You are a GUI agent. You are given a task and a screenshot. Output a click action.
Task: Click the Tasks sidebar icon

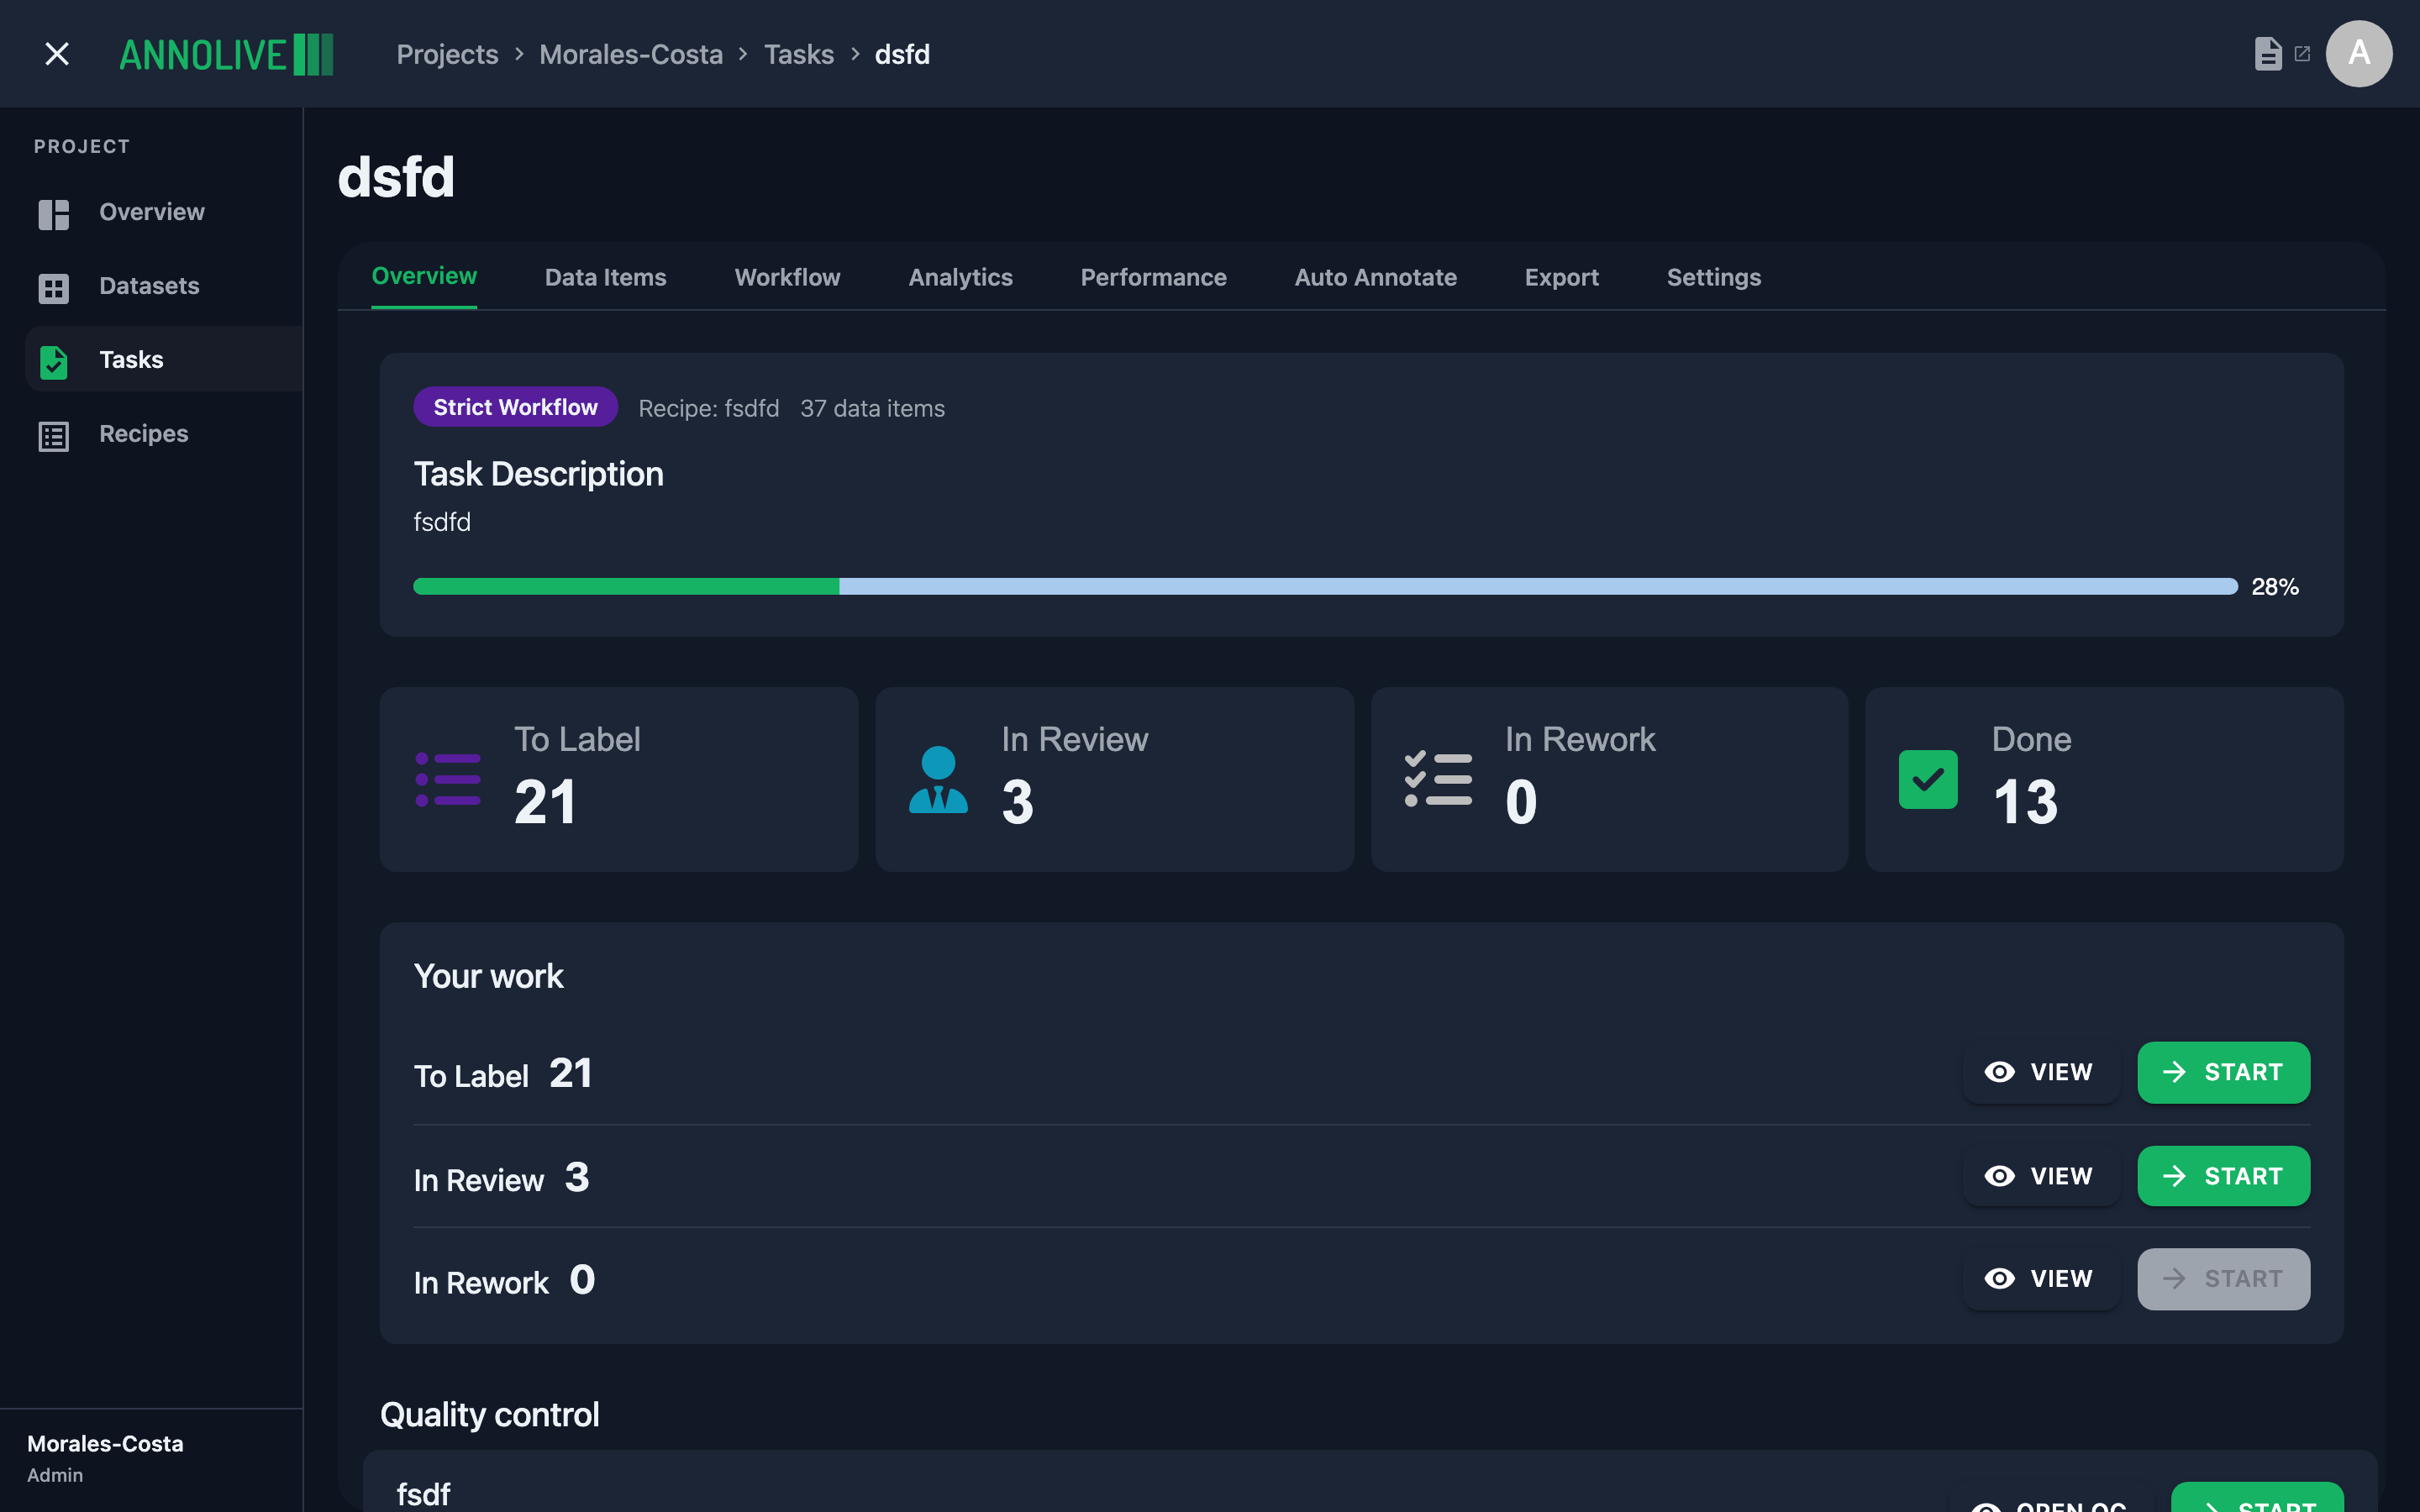pos(54,361)
